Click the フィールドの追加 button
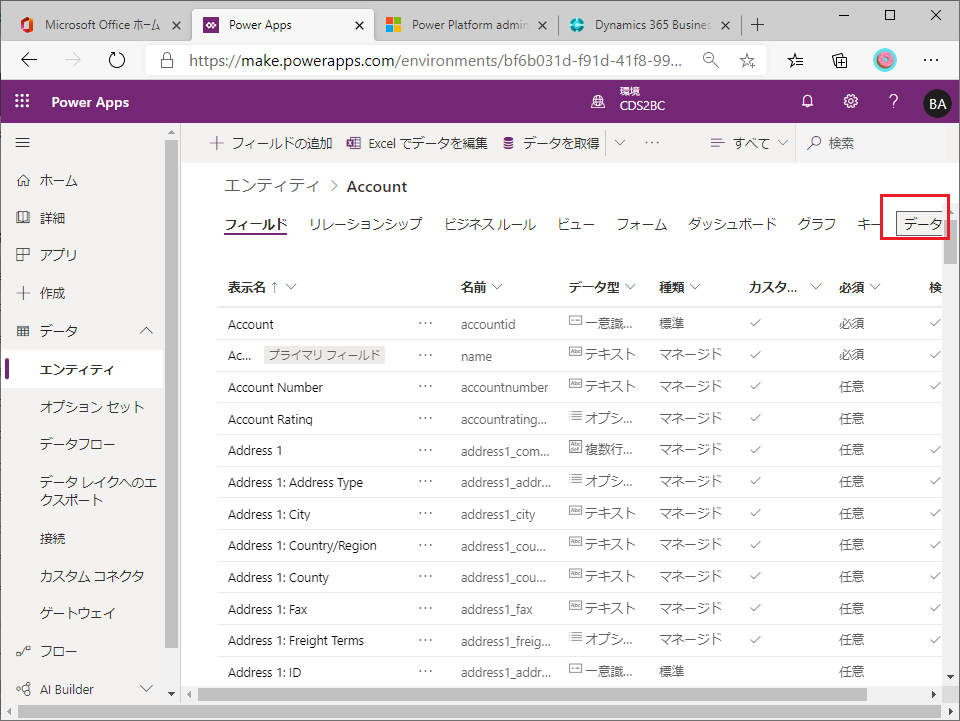 [271, 143]
